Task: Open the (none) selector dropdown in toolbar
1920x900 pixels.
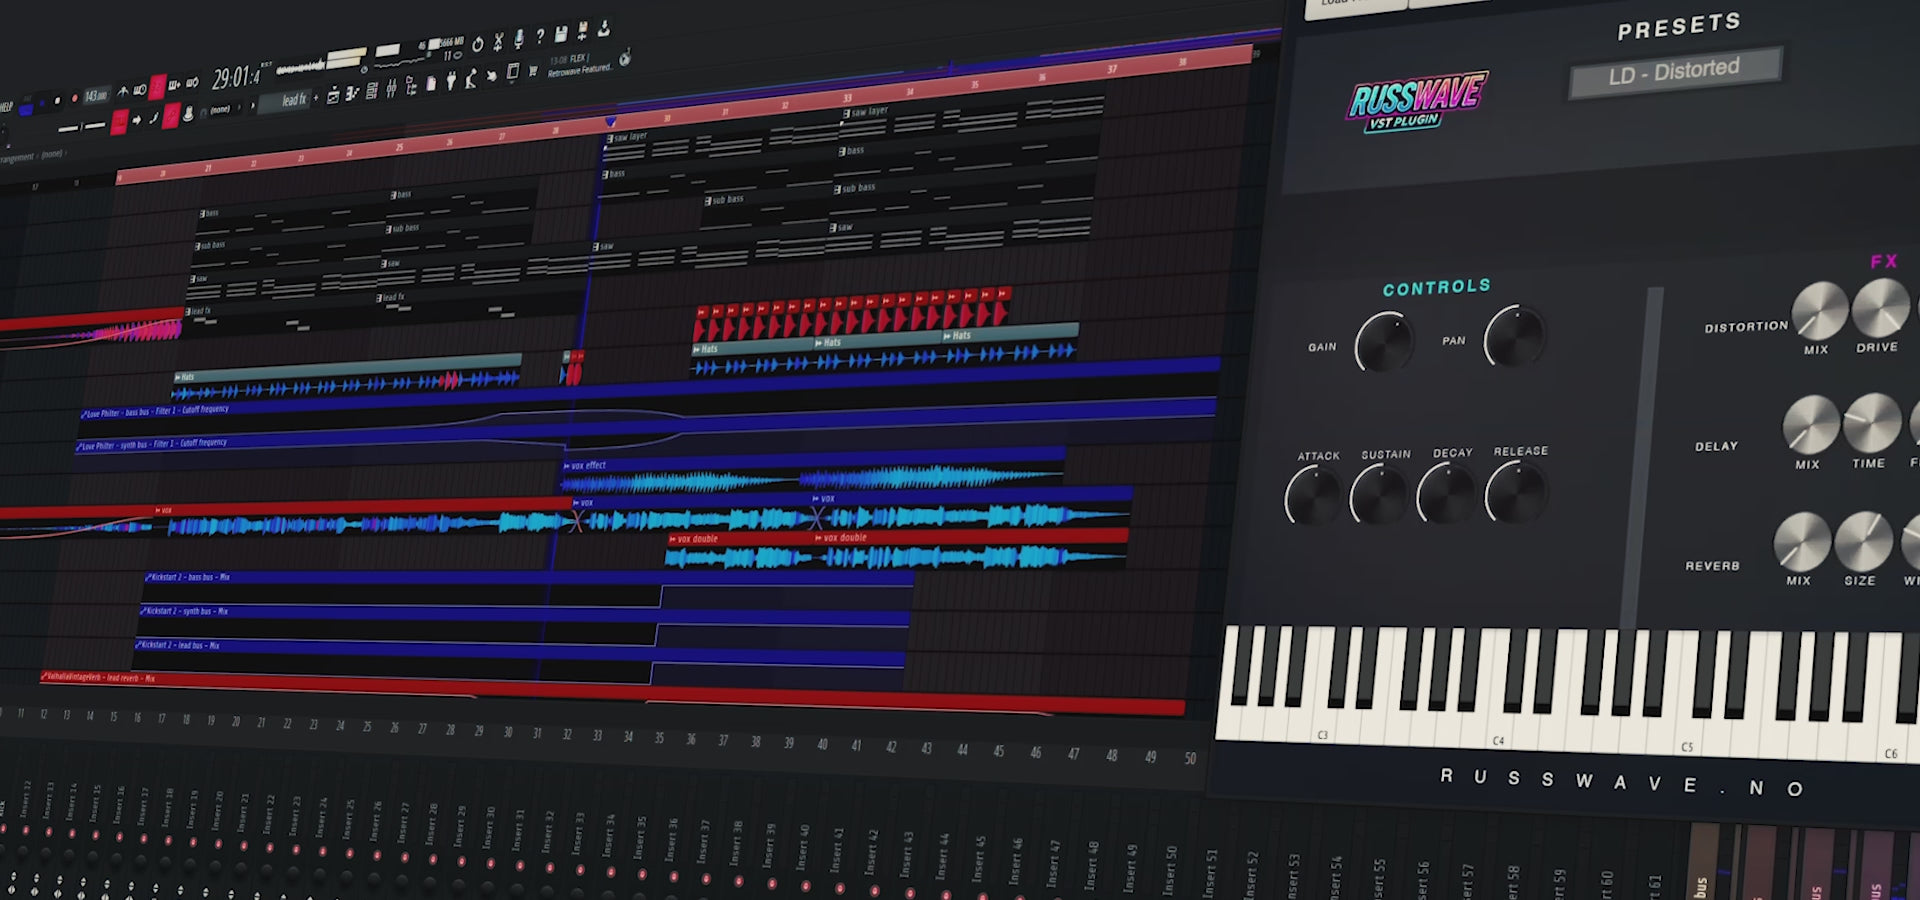Action: (x=220, y=110)
